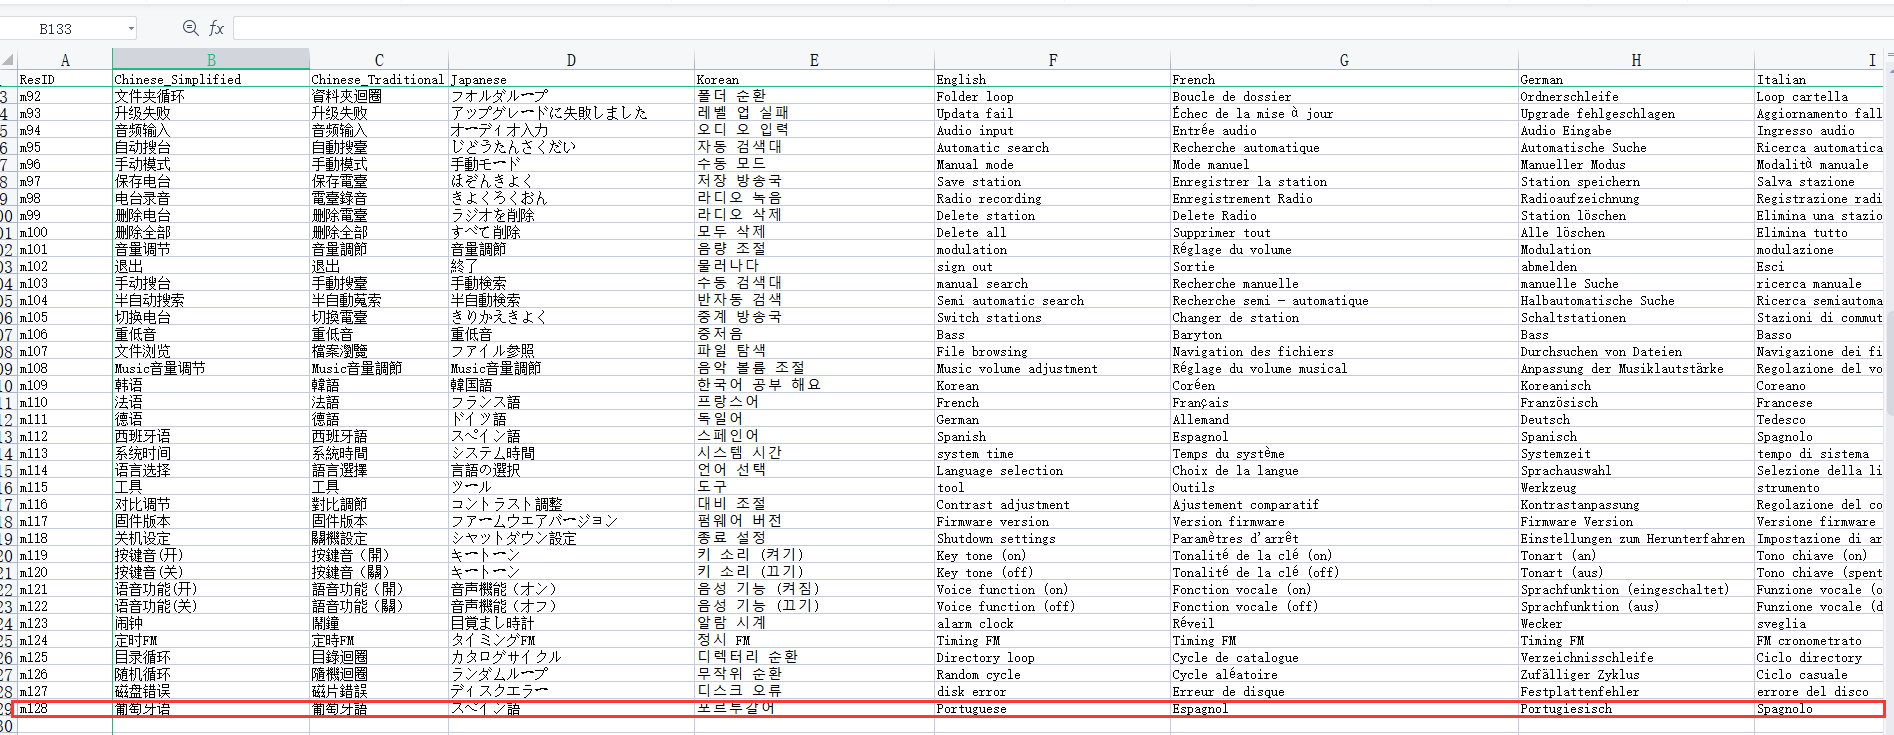Image resolution: width=1894 pixels, height=735 pixels.
Task: Select the Chinese_Simplified header cell
Action: coord(211,79)
